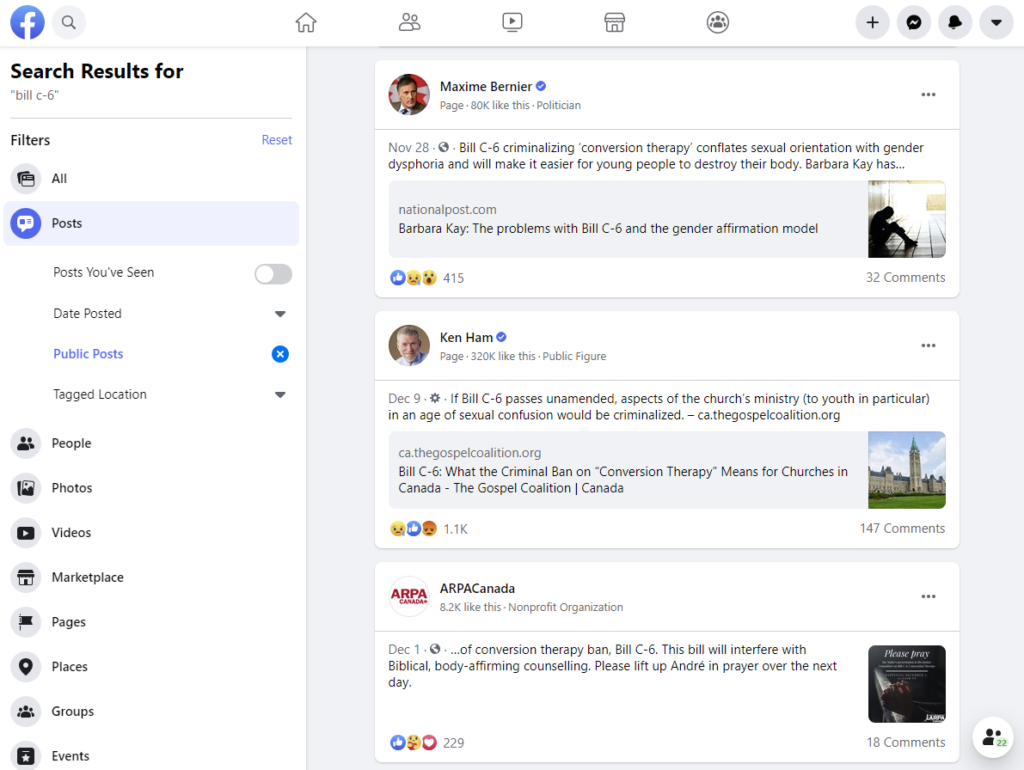
Task: Select the Pages filter
Action: (151, 622)
